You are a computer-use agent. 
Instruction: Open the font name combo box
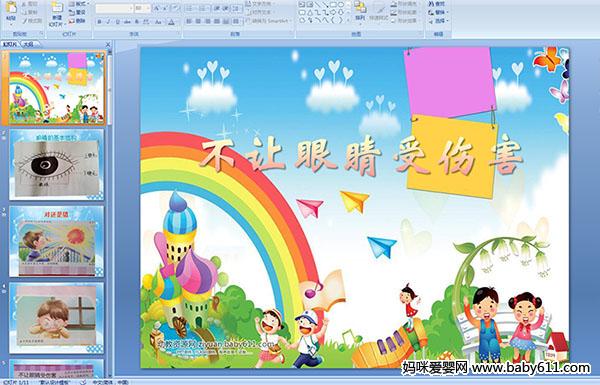[114, 8]
